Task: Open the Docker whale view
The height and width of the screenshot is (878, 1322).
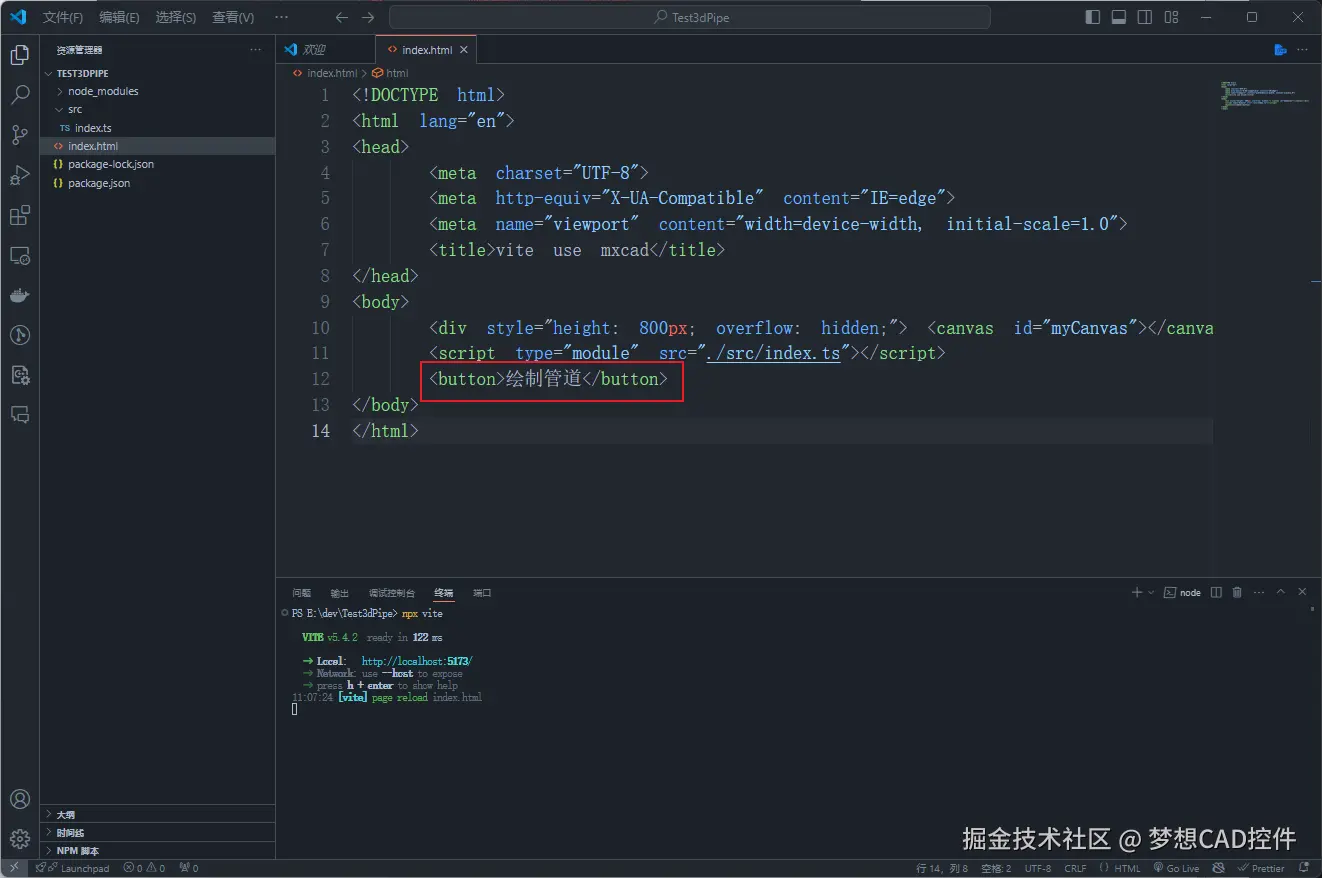Action: click(x=19, y=295)
